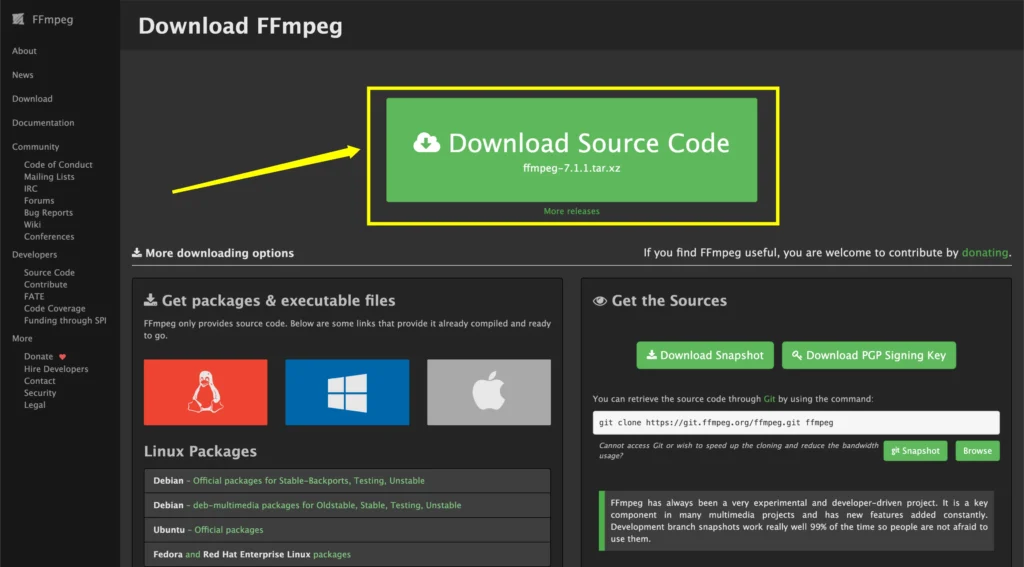Open the FATE sidebar link
The height and width of the screenshot is (567, 1024).
click(x=34, y=297)
